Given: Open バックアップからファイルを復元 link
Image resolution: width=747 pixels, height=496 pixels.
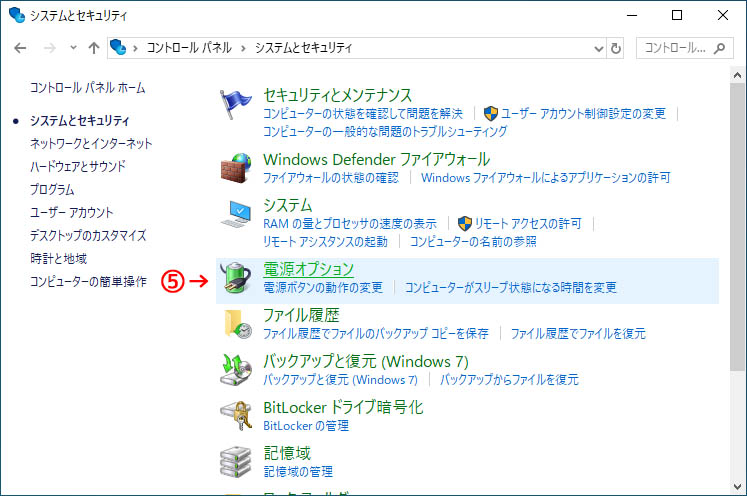Looking at the screenshot, I should click(x=509, y=380).
